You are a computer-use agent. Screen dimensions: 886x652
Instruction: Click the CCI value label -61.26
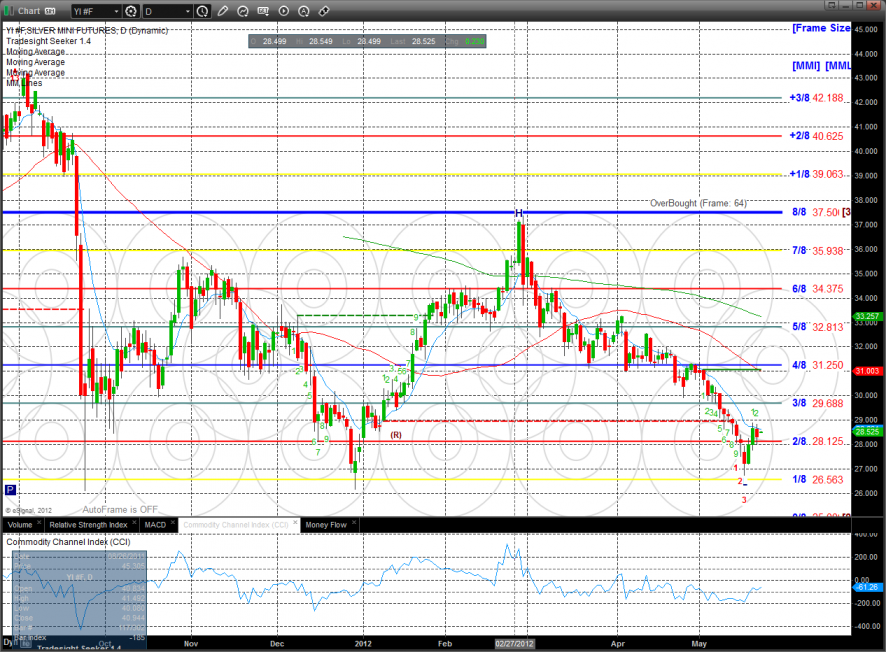click(868, 587)
